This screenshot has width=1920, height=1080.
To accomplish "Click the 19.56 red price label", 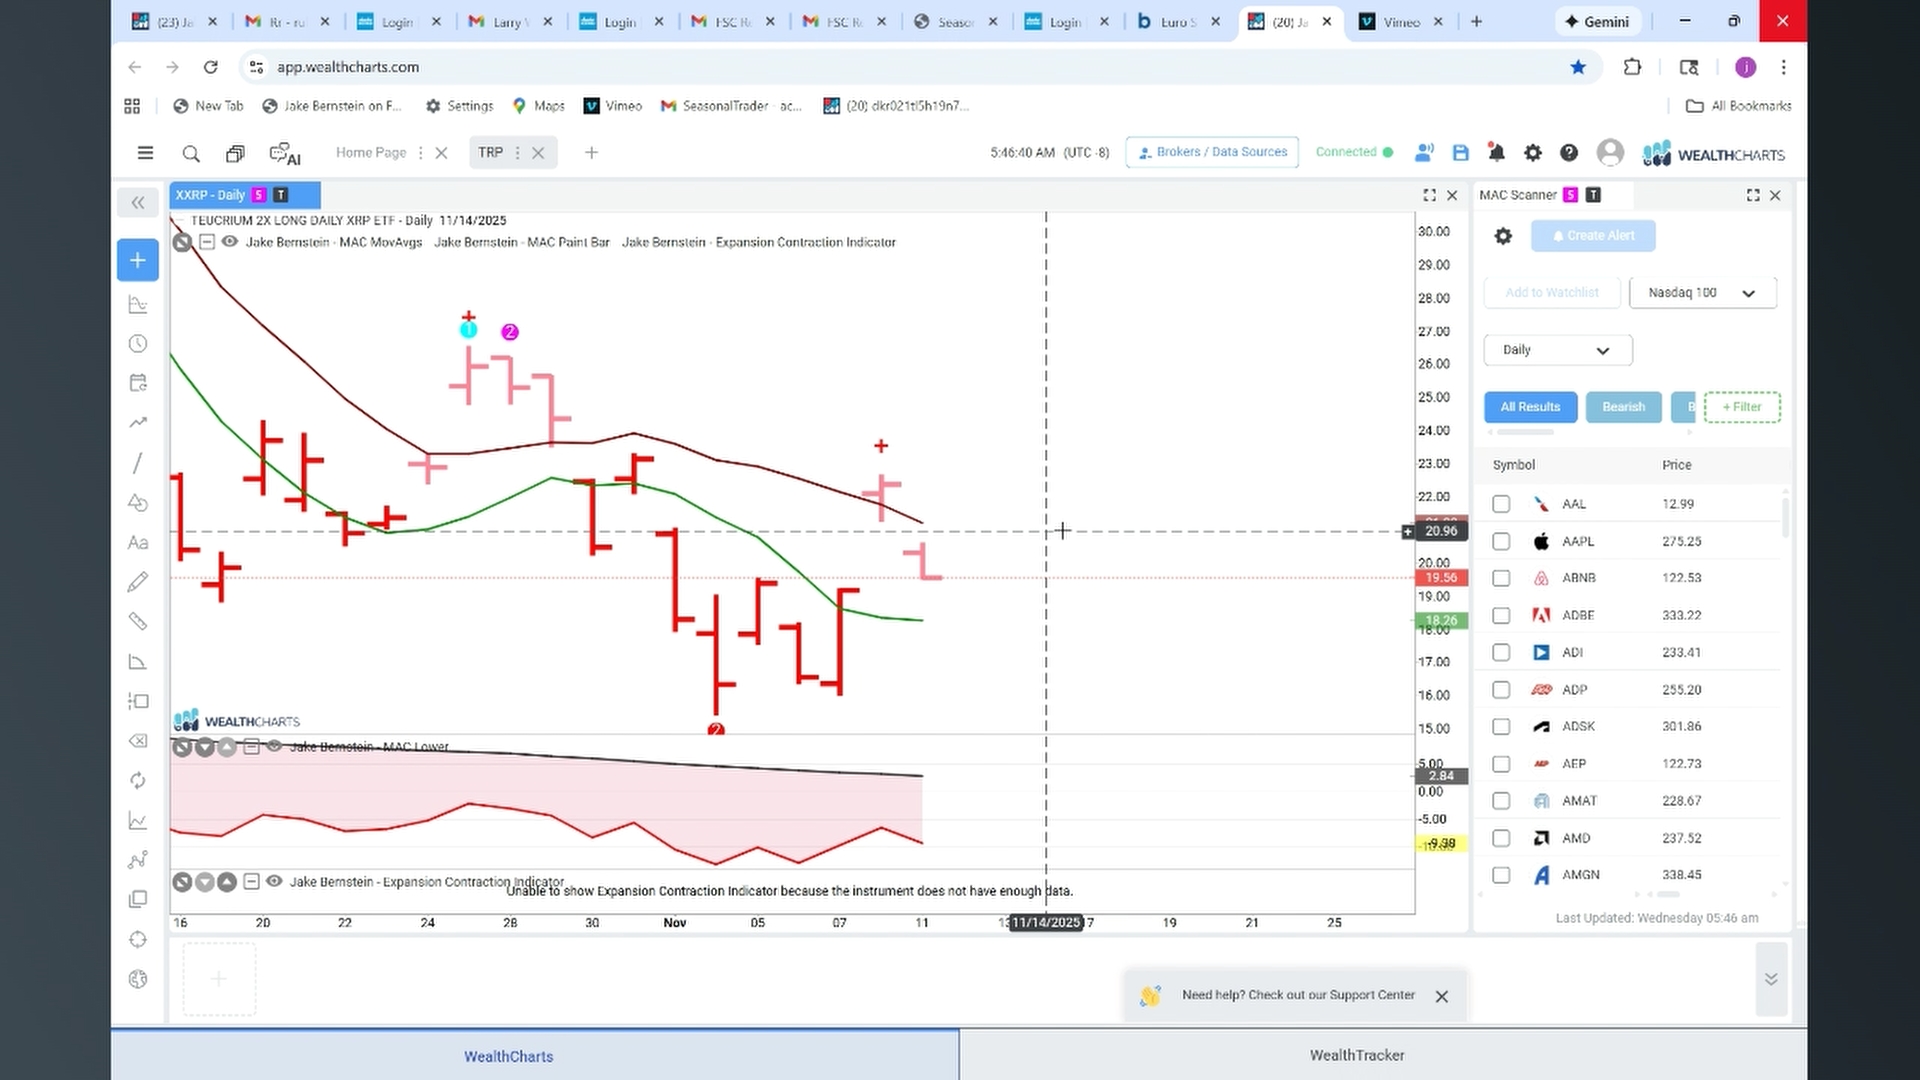I will 1441,578.
